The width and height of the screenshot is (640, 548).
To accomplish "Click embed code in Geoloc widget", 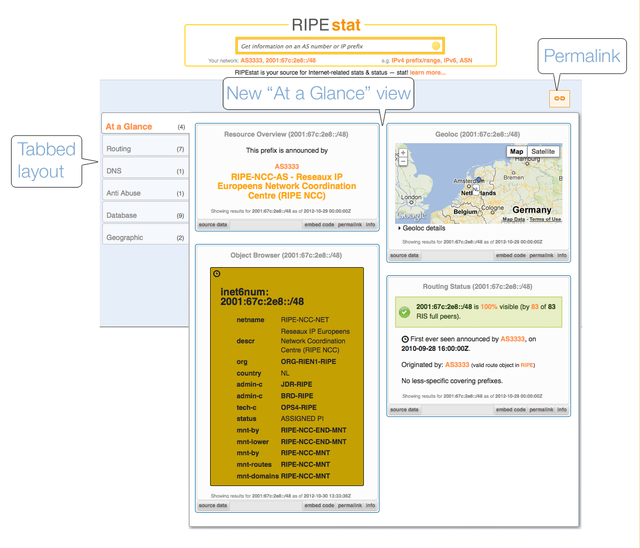I will pyautogui.click(x=511, y=255).
